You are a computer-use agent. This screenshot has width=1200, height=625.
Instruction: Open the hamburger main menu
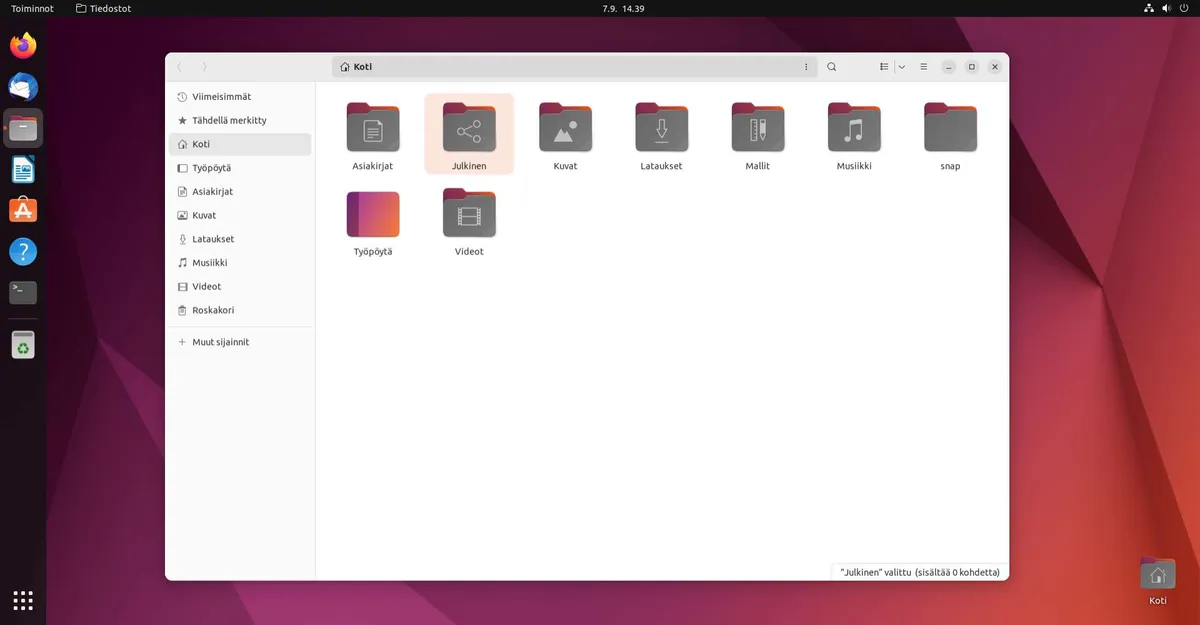(x=923, y=67)
